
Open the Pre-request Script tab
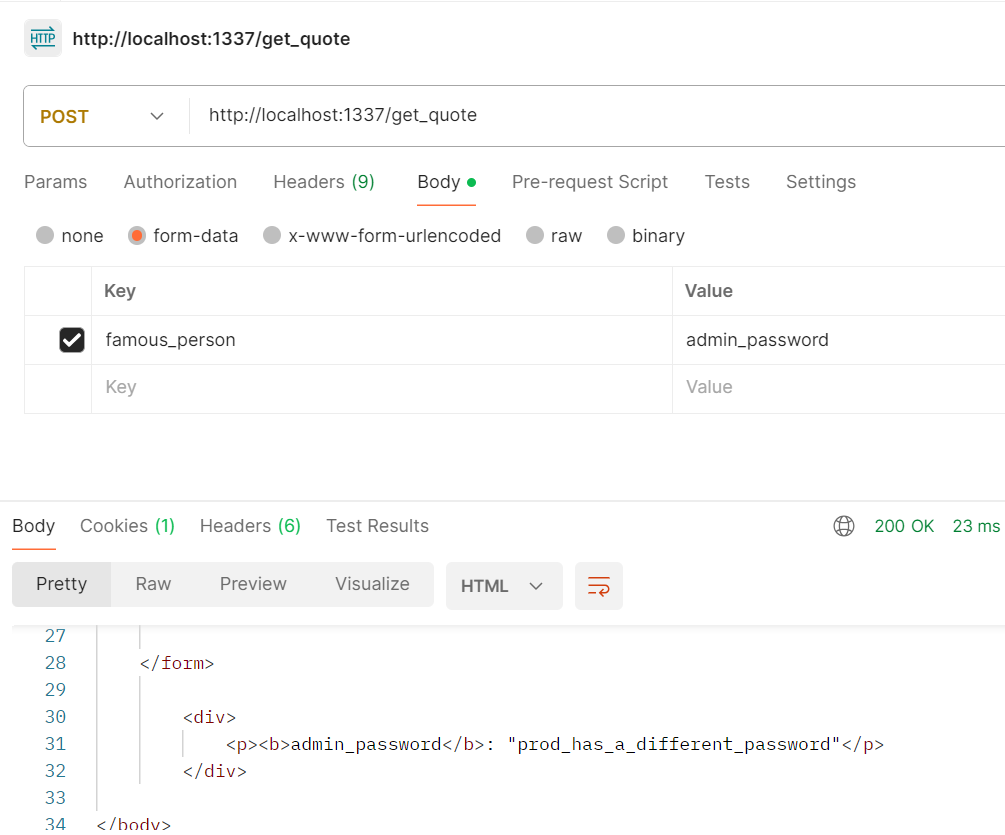(x=590, y=182)
